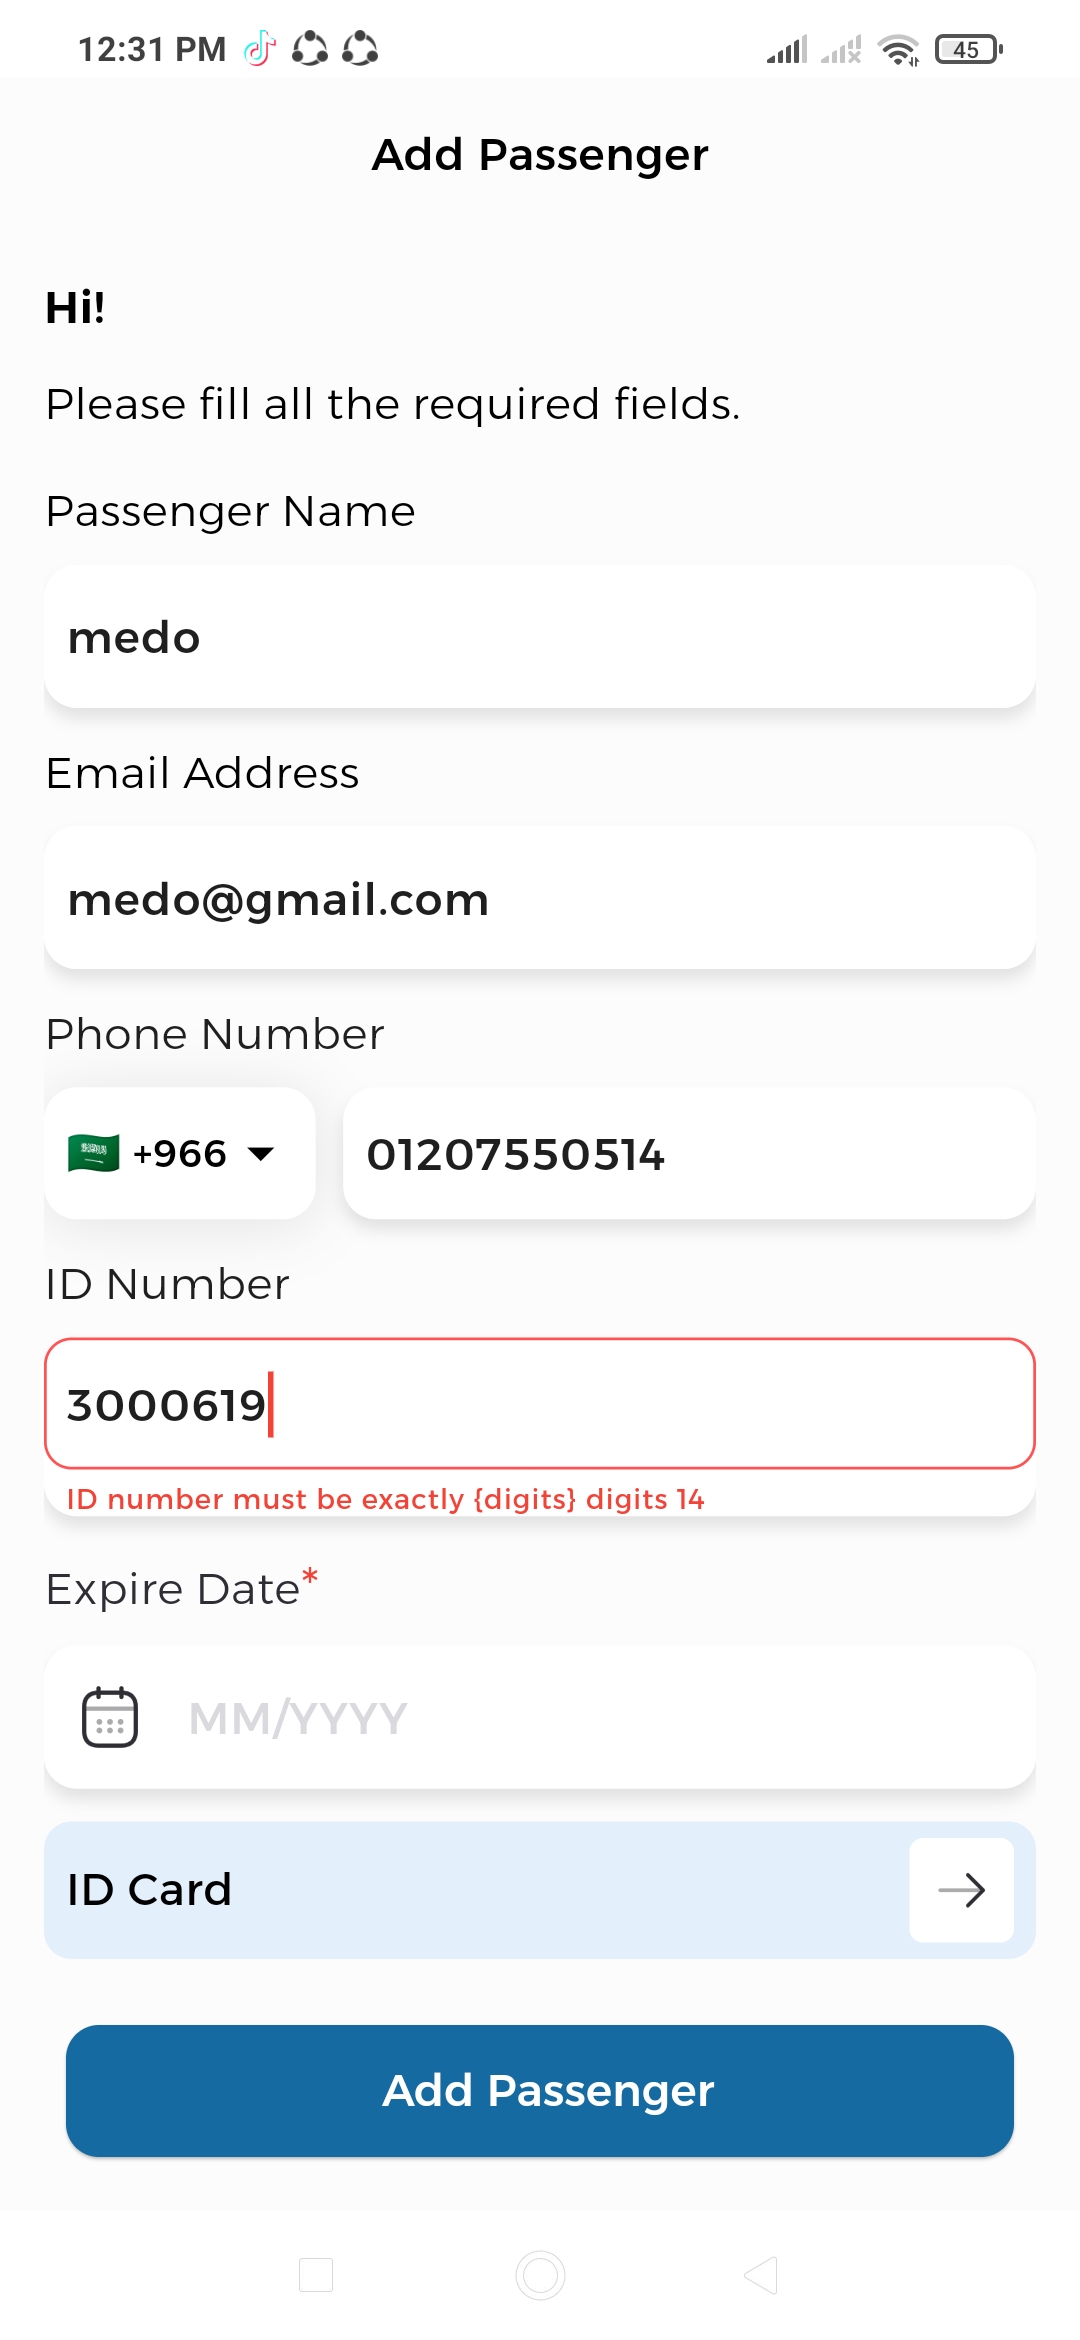The image size is (1080, 2340).
Task: Submit with the Add Passenger button
Action: click(540, 2091)
